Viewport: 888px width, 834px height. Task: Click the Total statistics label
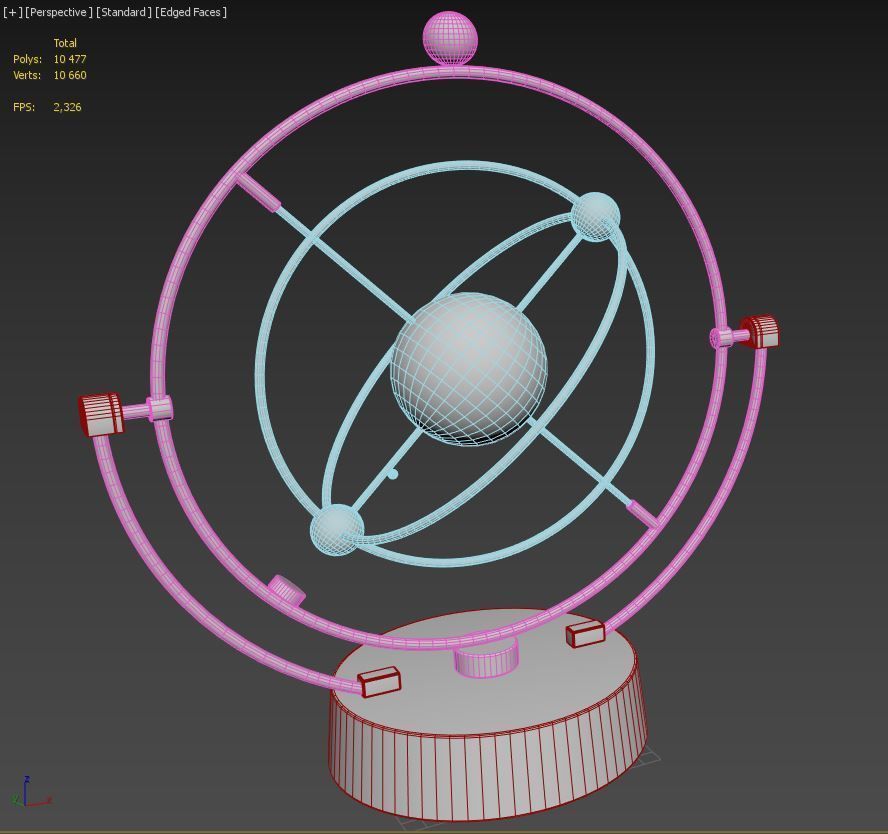point(66,43)
